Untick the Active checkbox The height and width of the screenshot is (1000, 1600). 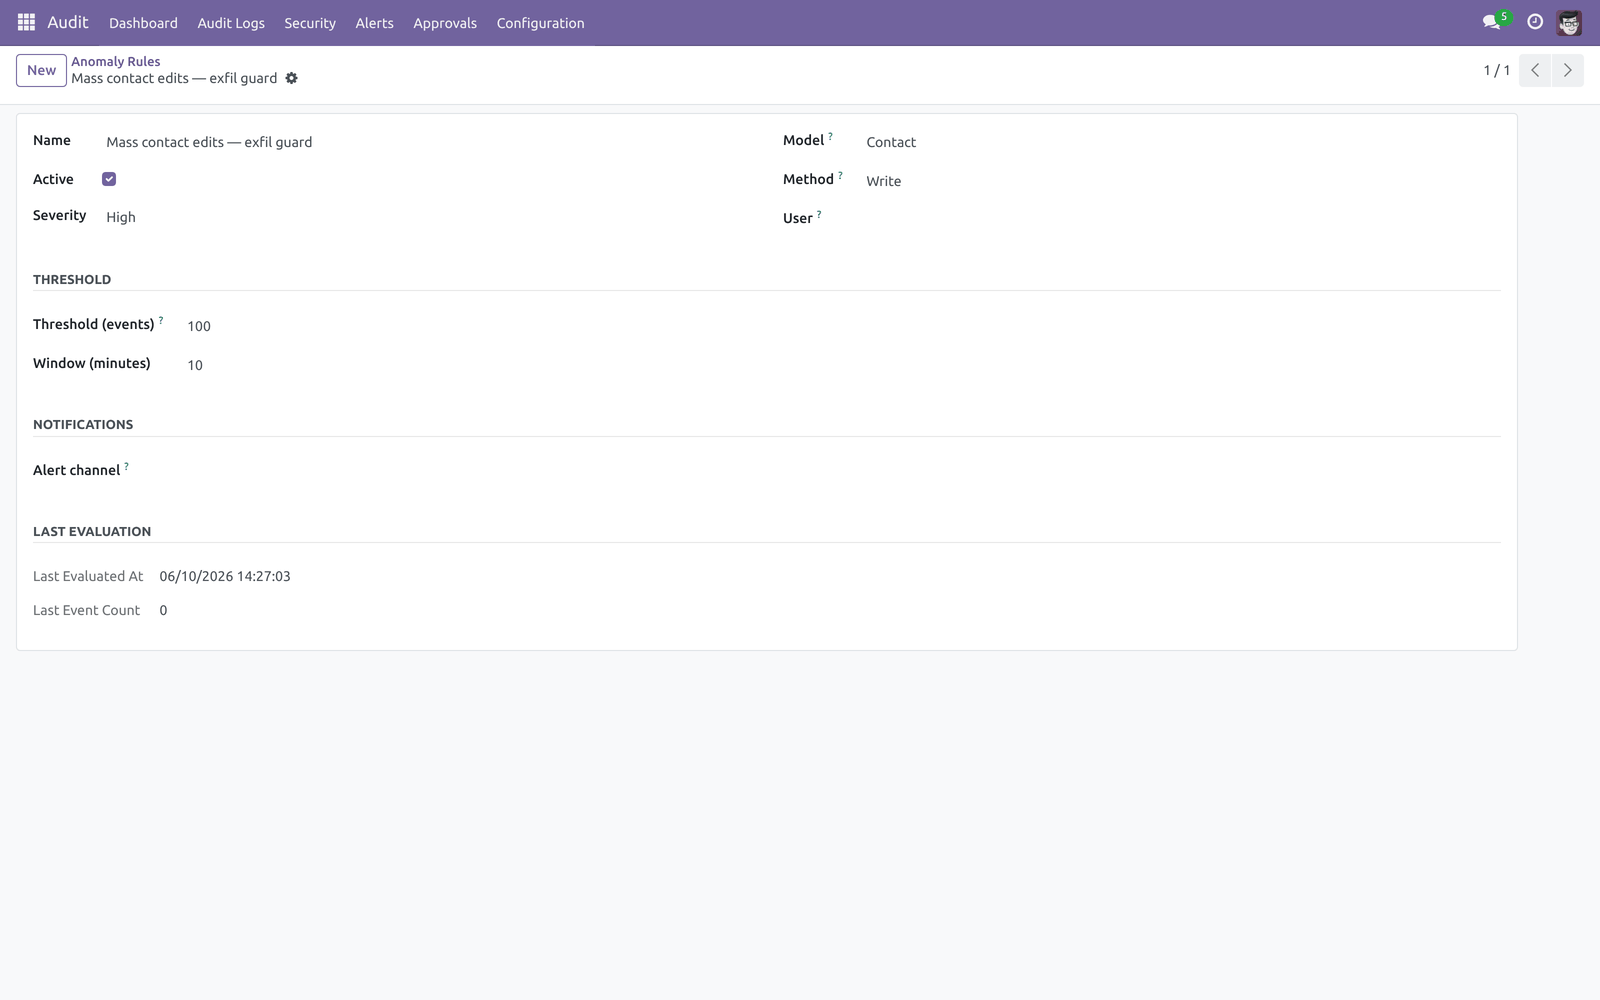(x=109, y=179)
